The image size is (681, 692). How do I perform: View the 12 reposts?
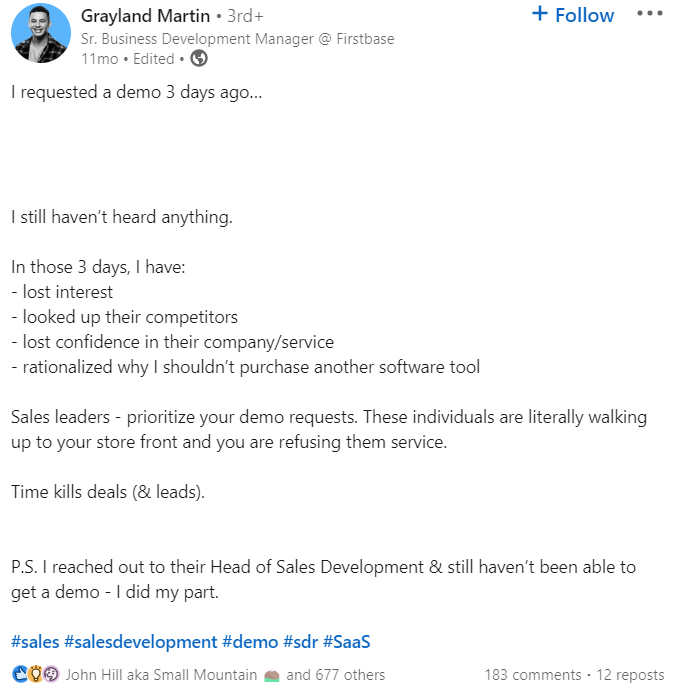point(630,675)
